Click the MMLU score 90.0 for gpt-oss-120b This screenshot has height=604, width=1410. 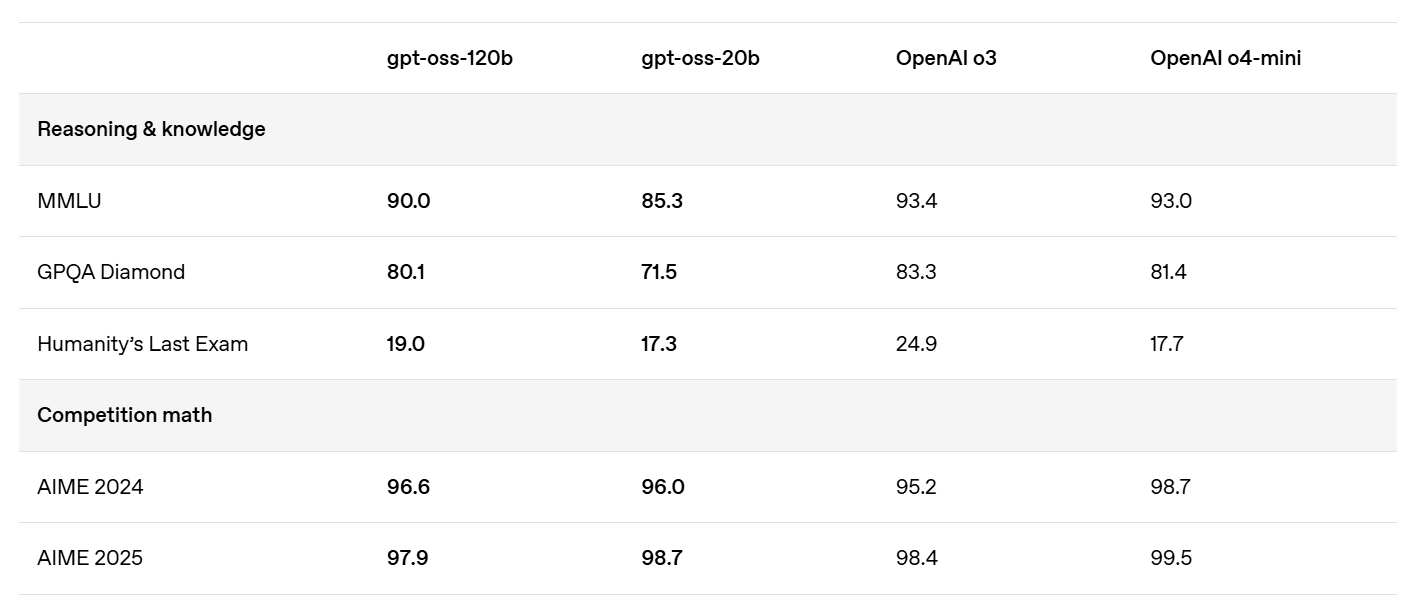point(408,201)
